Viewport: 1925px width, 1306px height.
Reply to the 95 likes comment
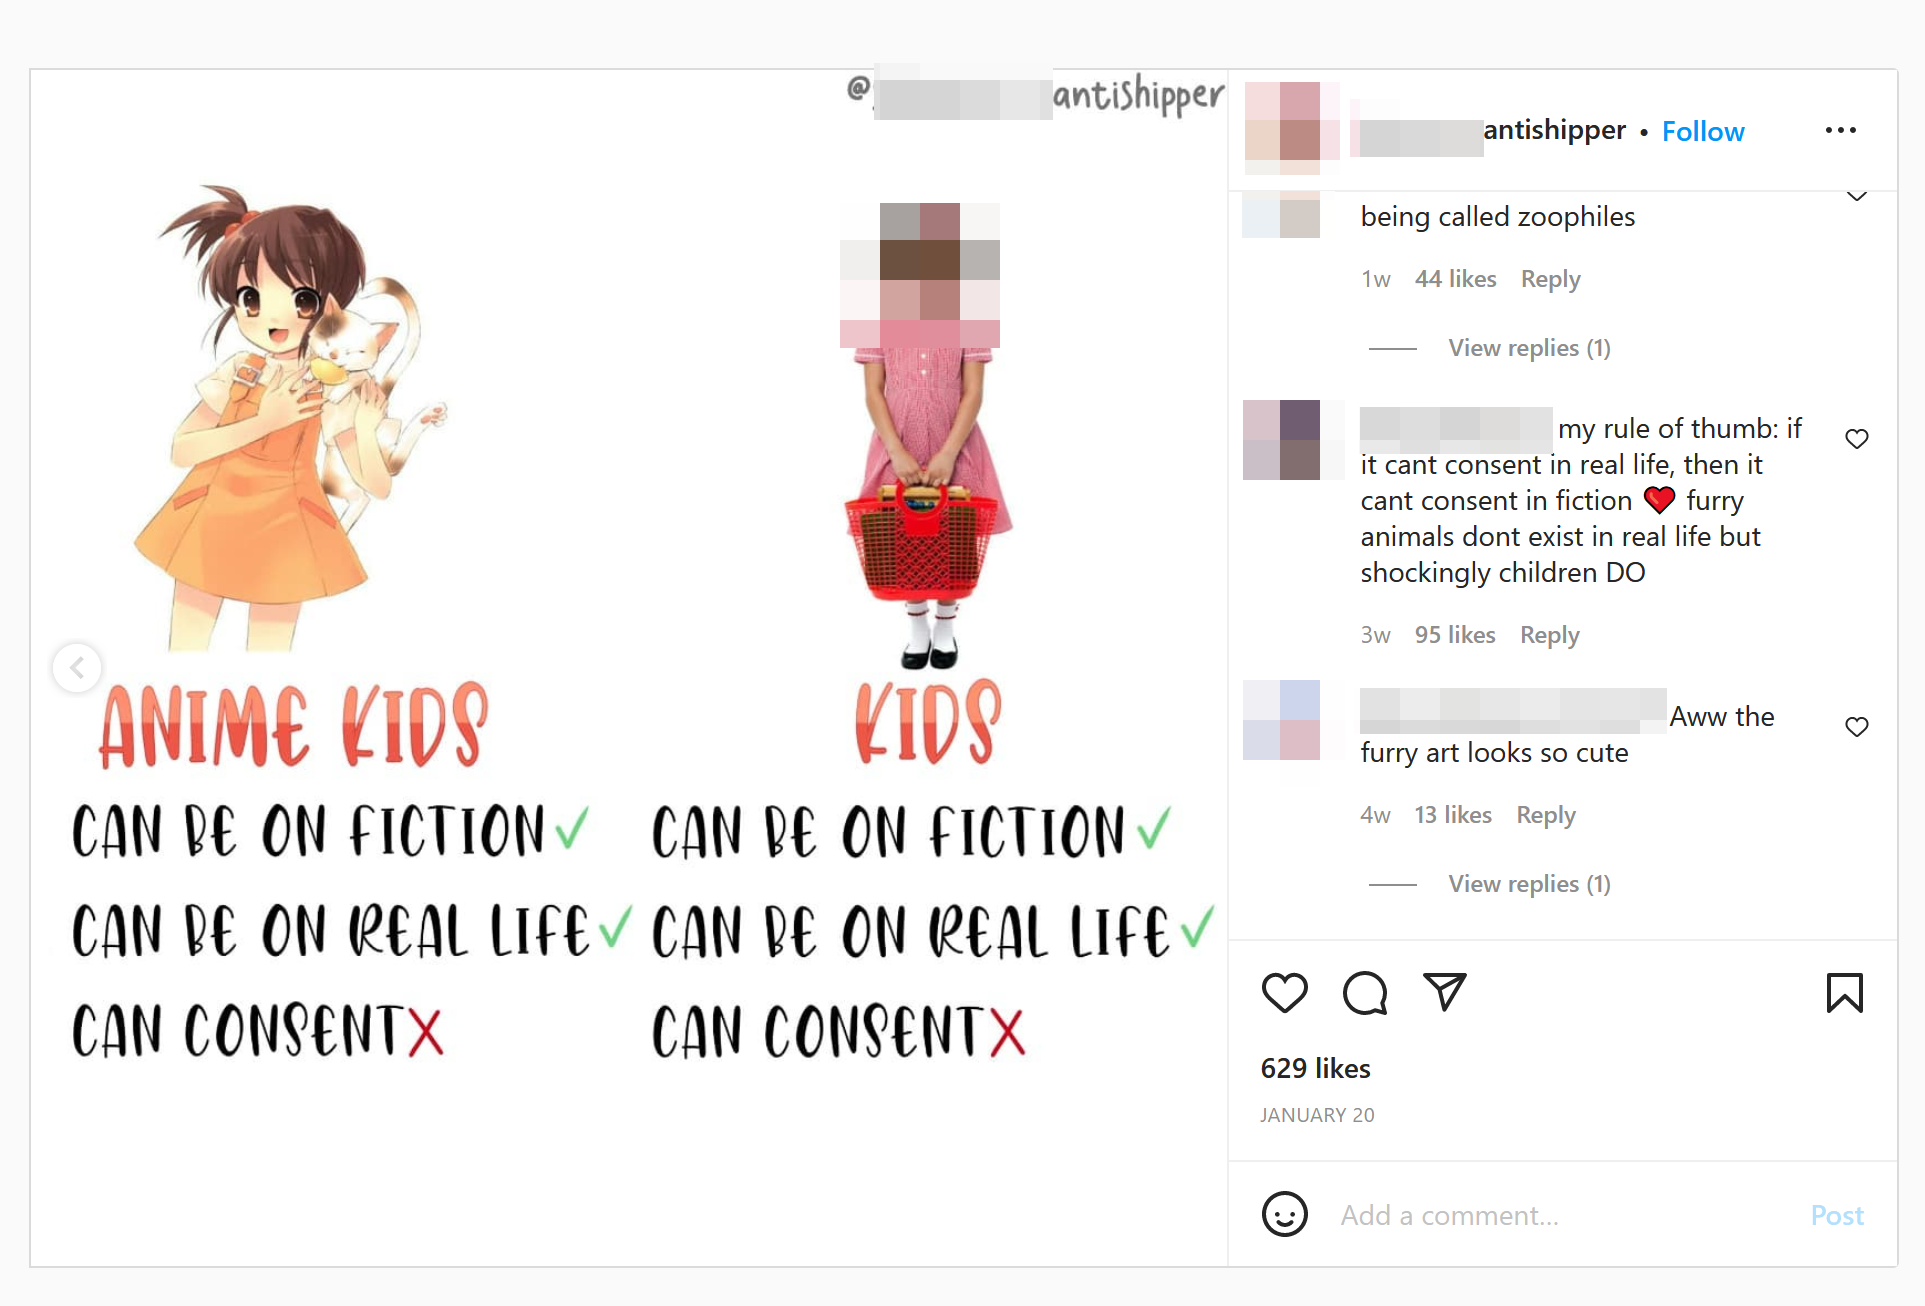coord(1550,635)
